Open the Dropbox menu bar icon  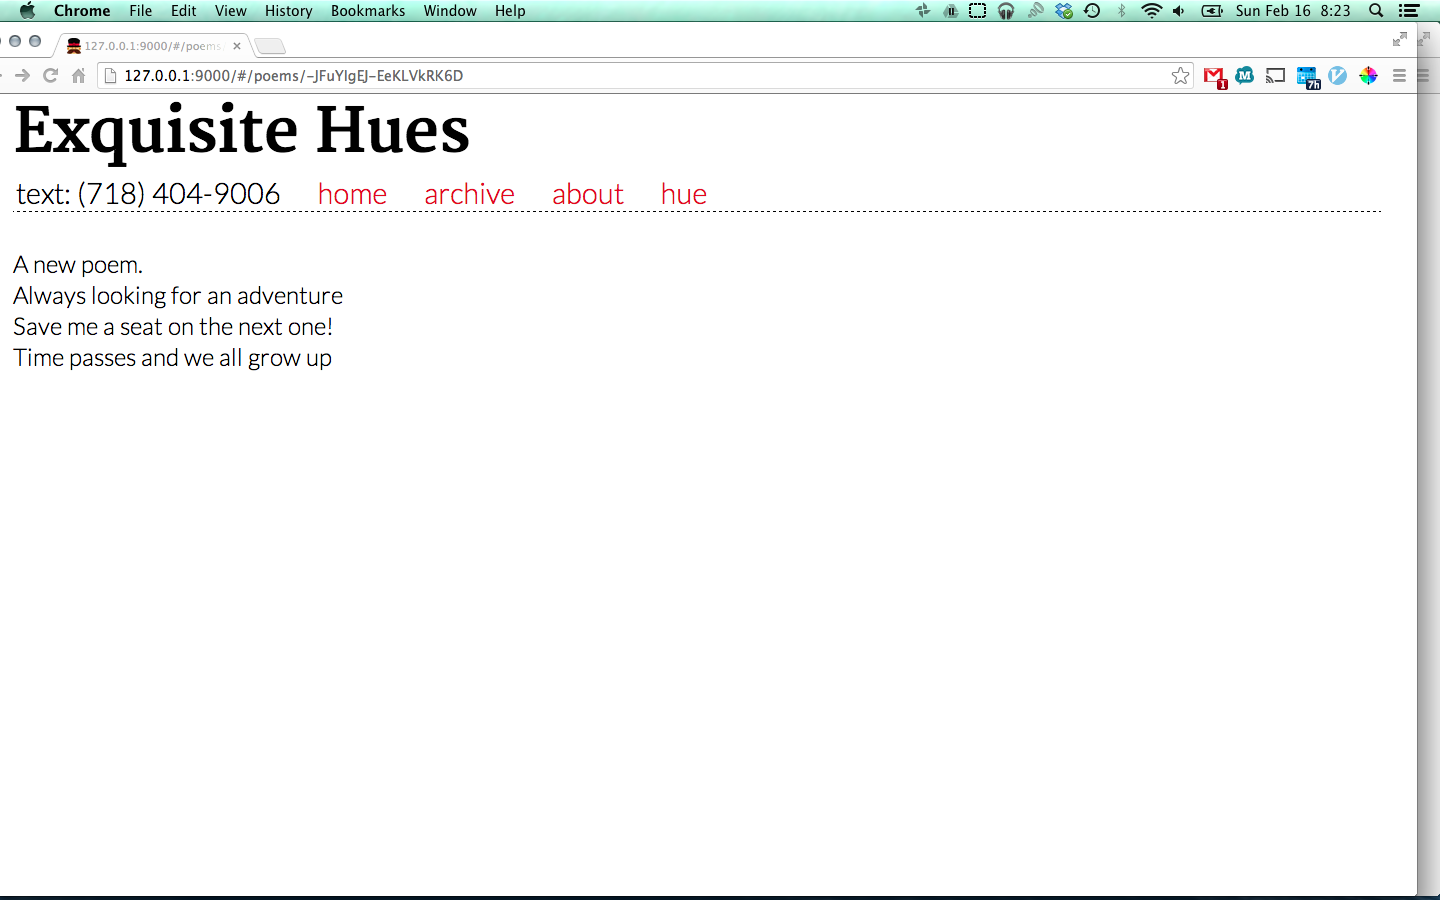(x=1064, y=11)
